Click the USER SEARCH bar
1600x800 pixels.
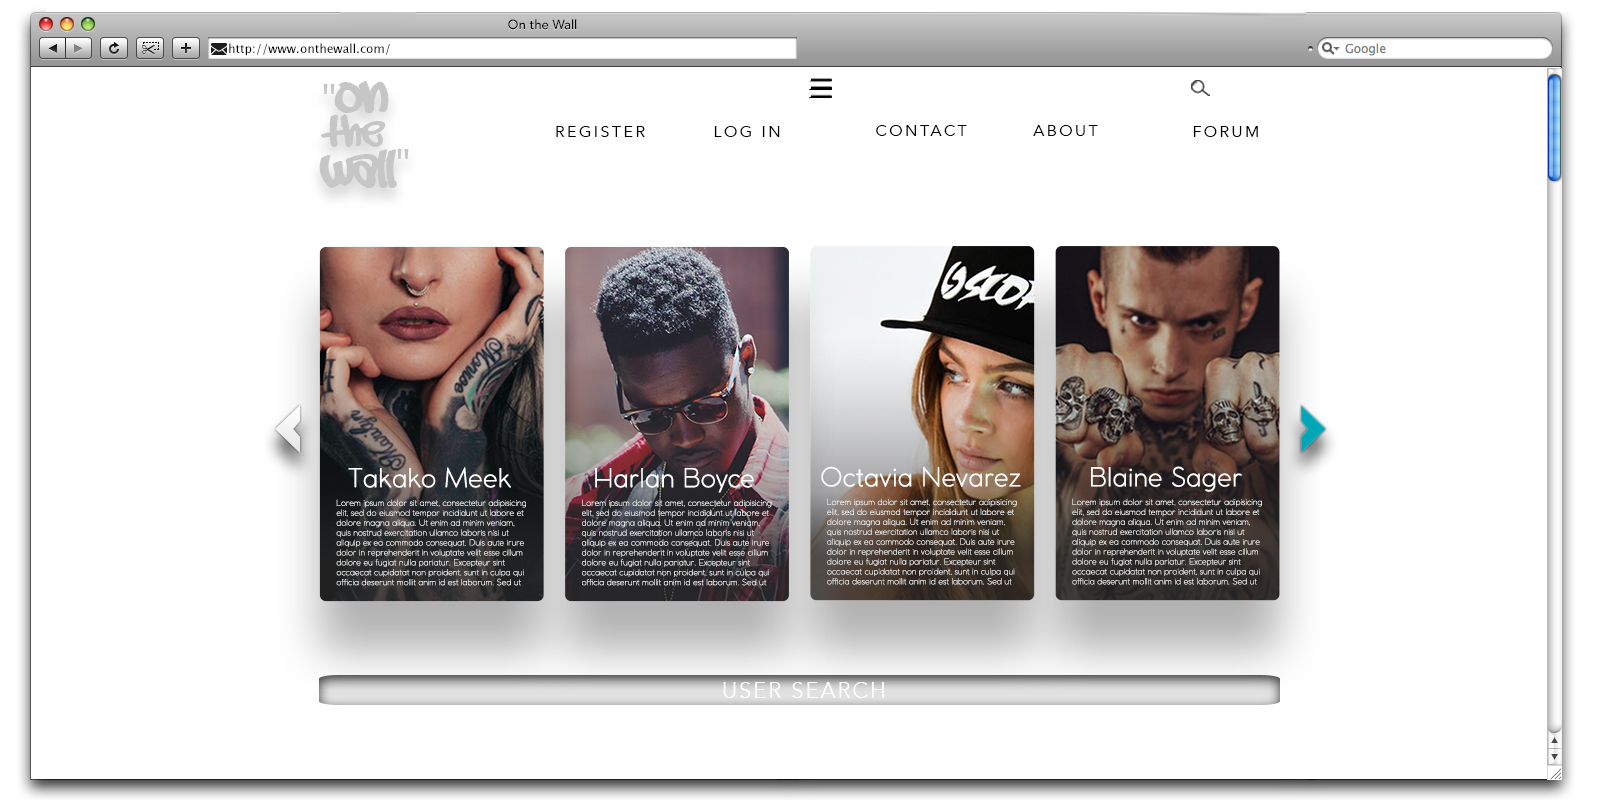click(x=799, y=690)
